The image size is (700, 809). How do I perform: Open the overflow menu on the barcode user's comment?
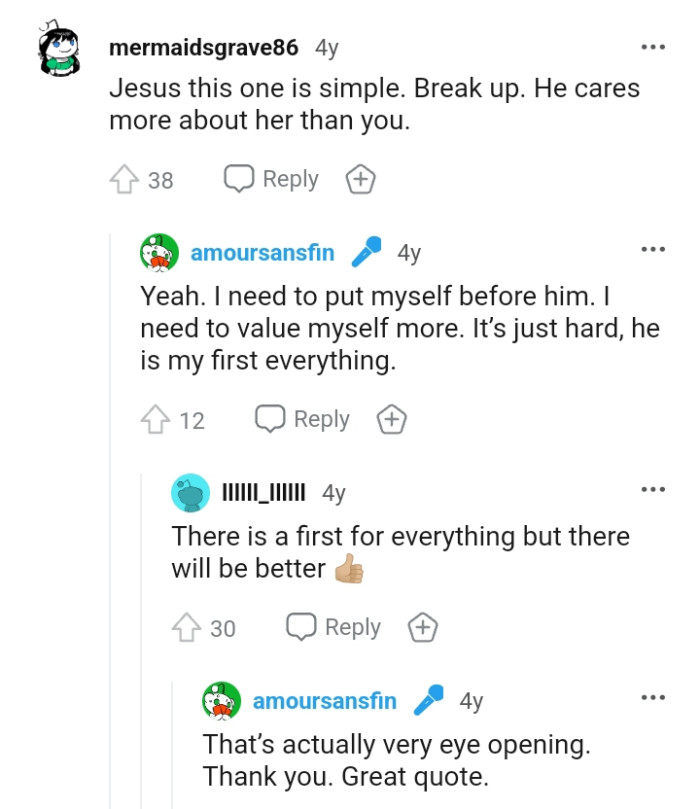click(x=653, y=488)
